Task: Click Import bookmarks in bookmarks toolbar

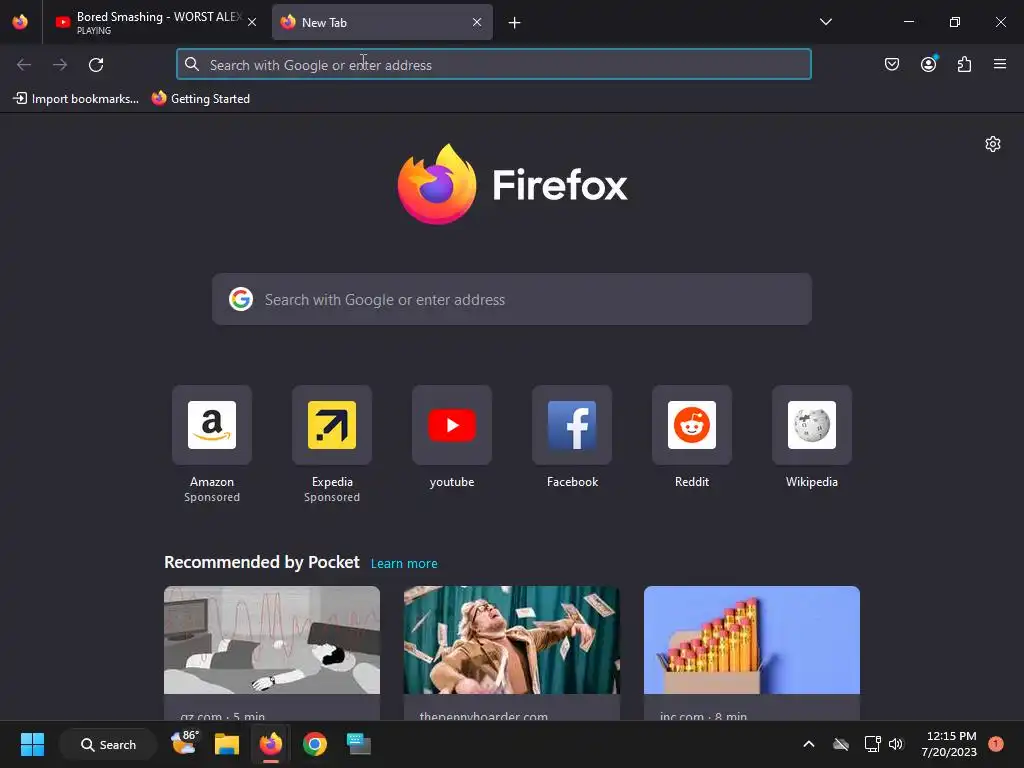Action: click(76, 99)
